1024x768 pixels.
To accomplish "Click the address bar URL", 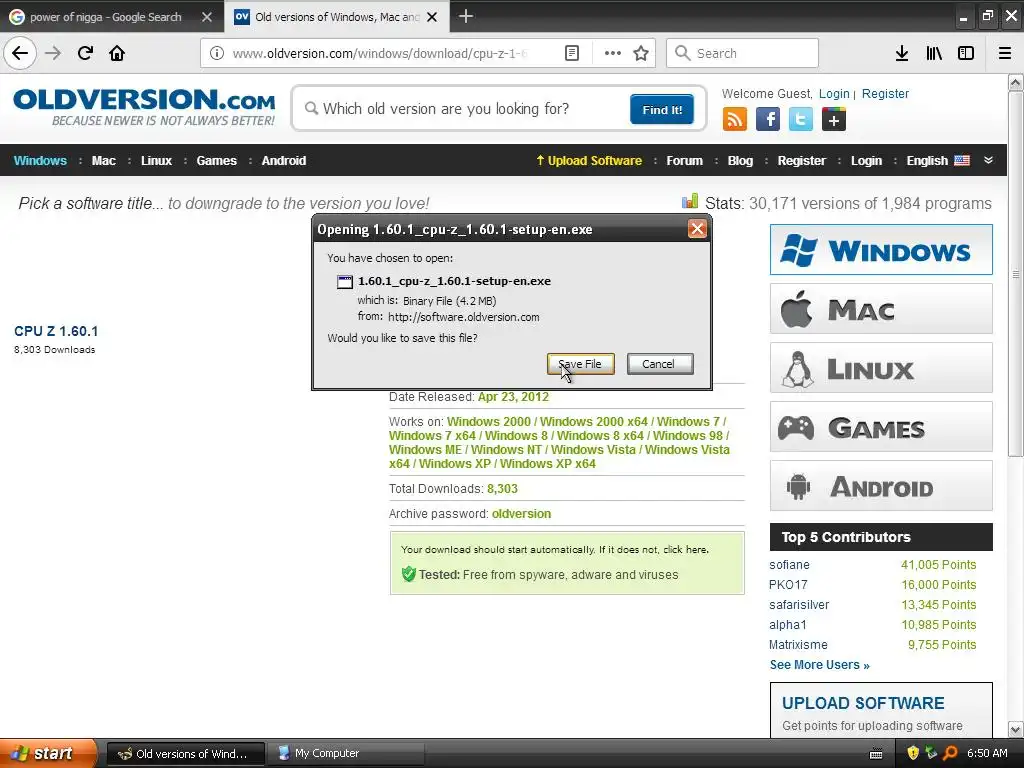I will coord(380,53).
